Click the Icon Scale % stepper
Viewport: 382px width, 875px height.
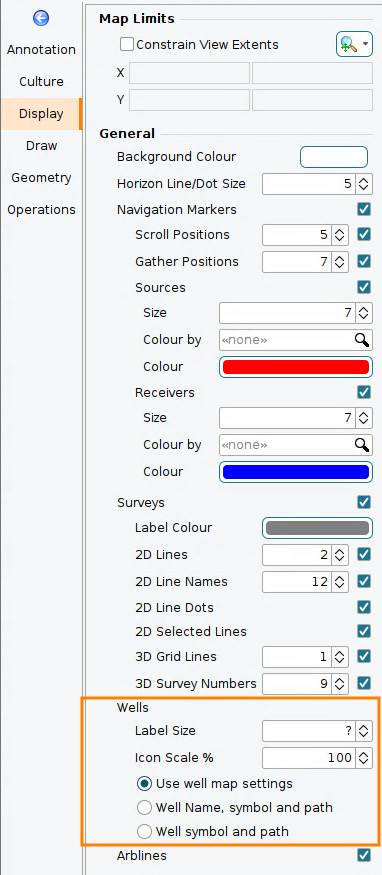[364, 757]
